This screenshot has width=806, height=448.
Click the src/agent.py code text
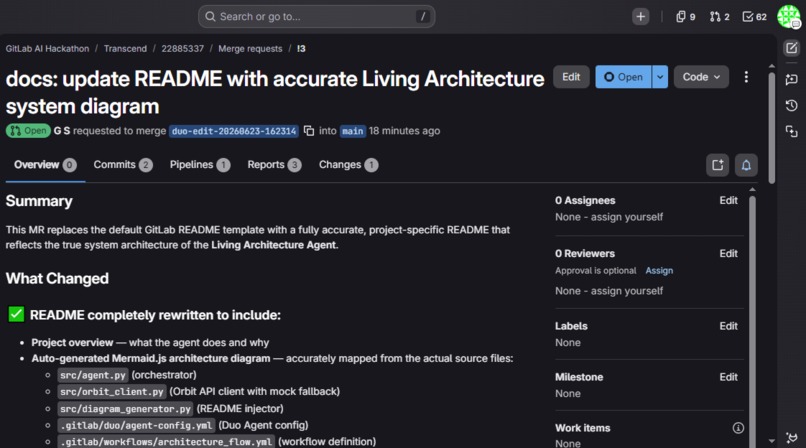point(93,375)
